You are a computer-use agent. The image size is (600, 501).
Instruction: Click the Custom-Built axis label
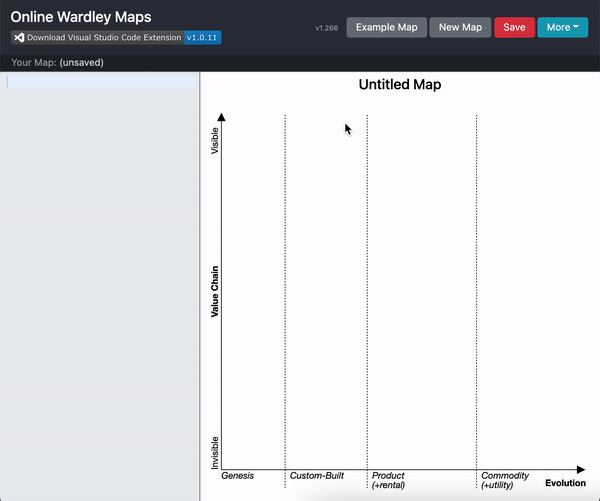[x=316, y=476]
